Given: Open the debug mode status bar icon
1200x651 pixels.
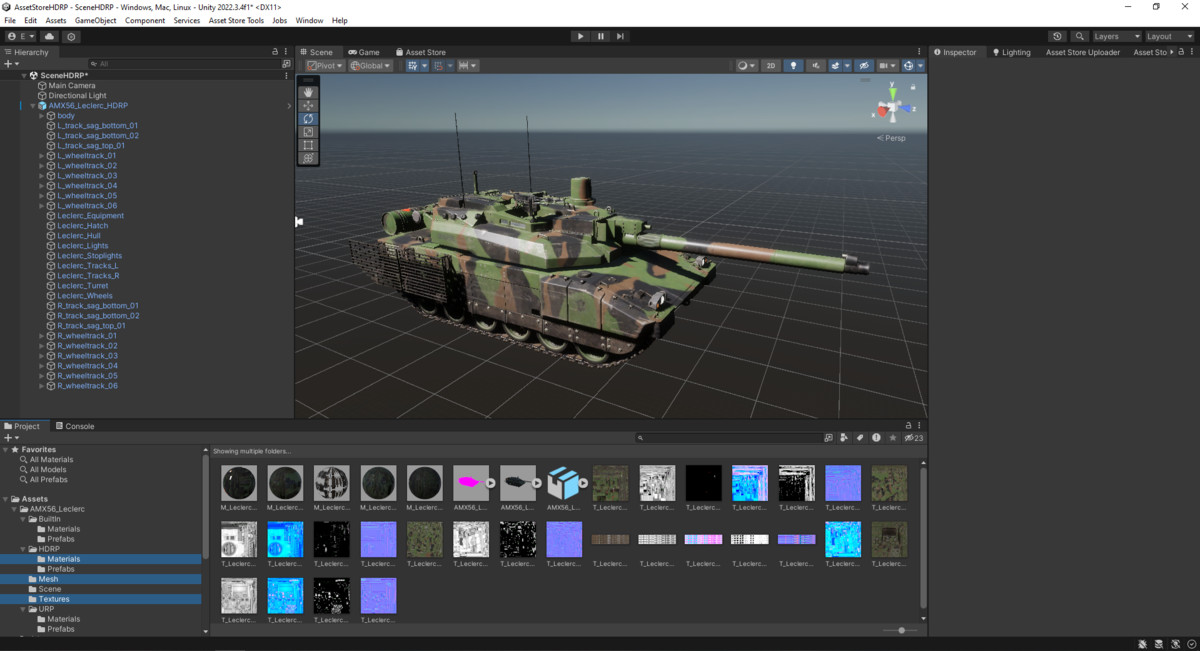Looking at the screenshot, I should [1143, 644].
